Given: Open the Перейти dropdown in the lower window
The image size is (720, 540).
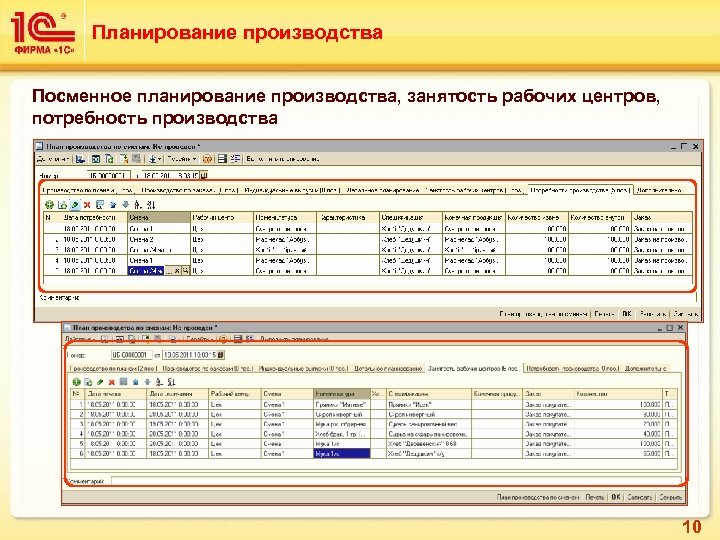Looking at the screenshot, I should 198,339.
